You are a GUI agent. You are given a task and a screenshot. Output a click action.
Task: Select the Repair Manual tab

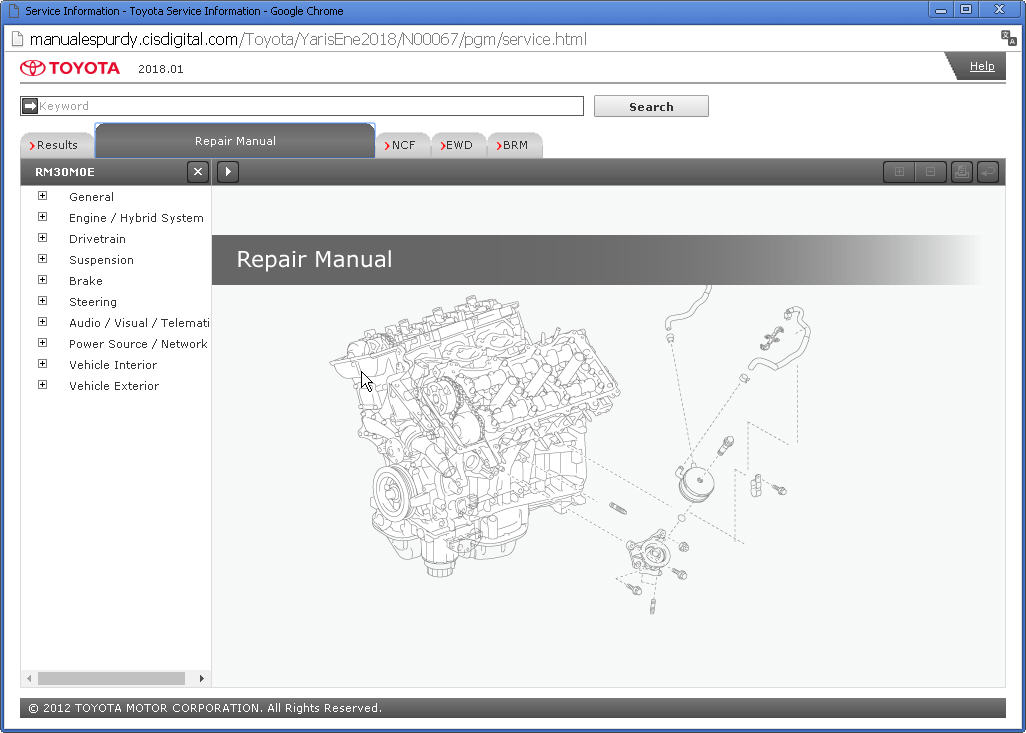pos(235,141)
